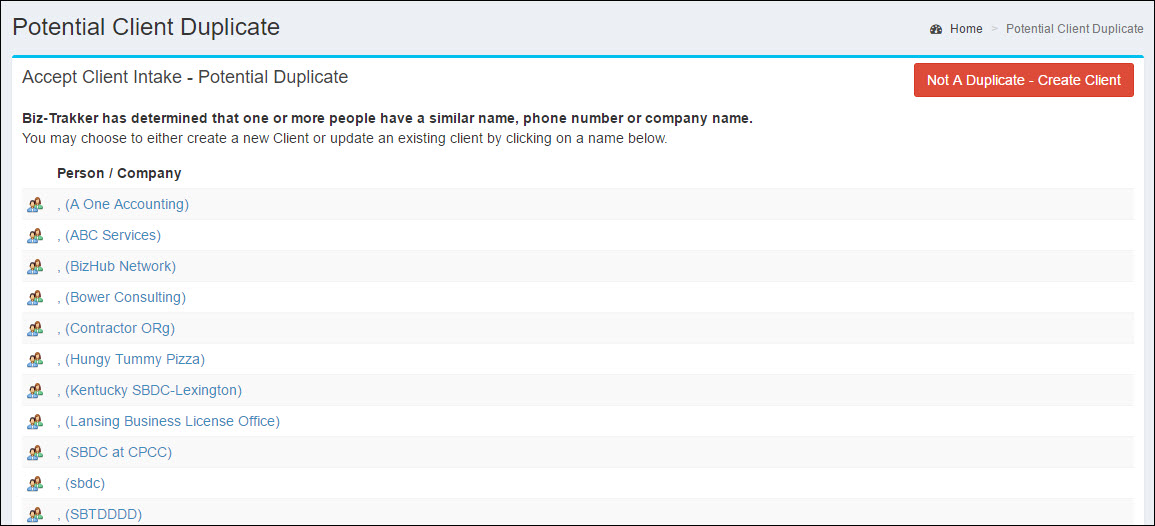Open the lowercase sbdc entry
Screen dimensions: 1155x526
point(81,483)
